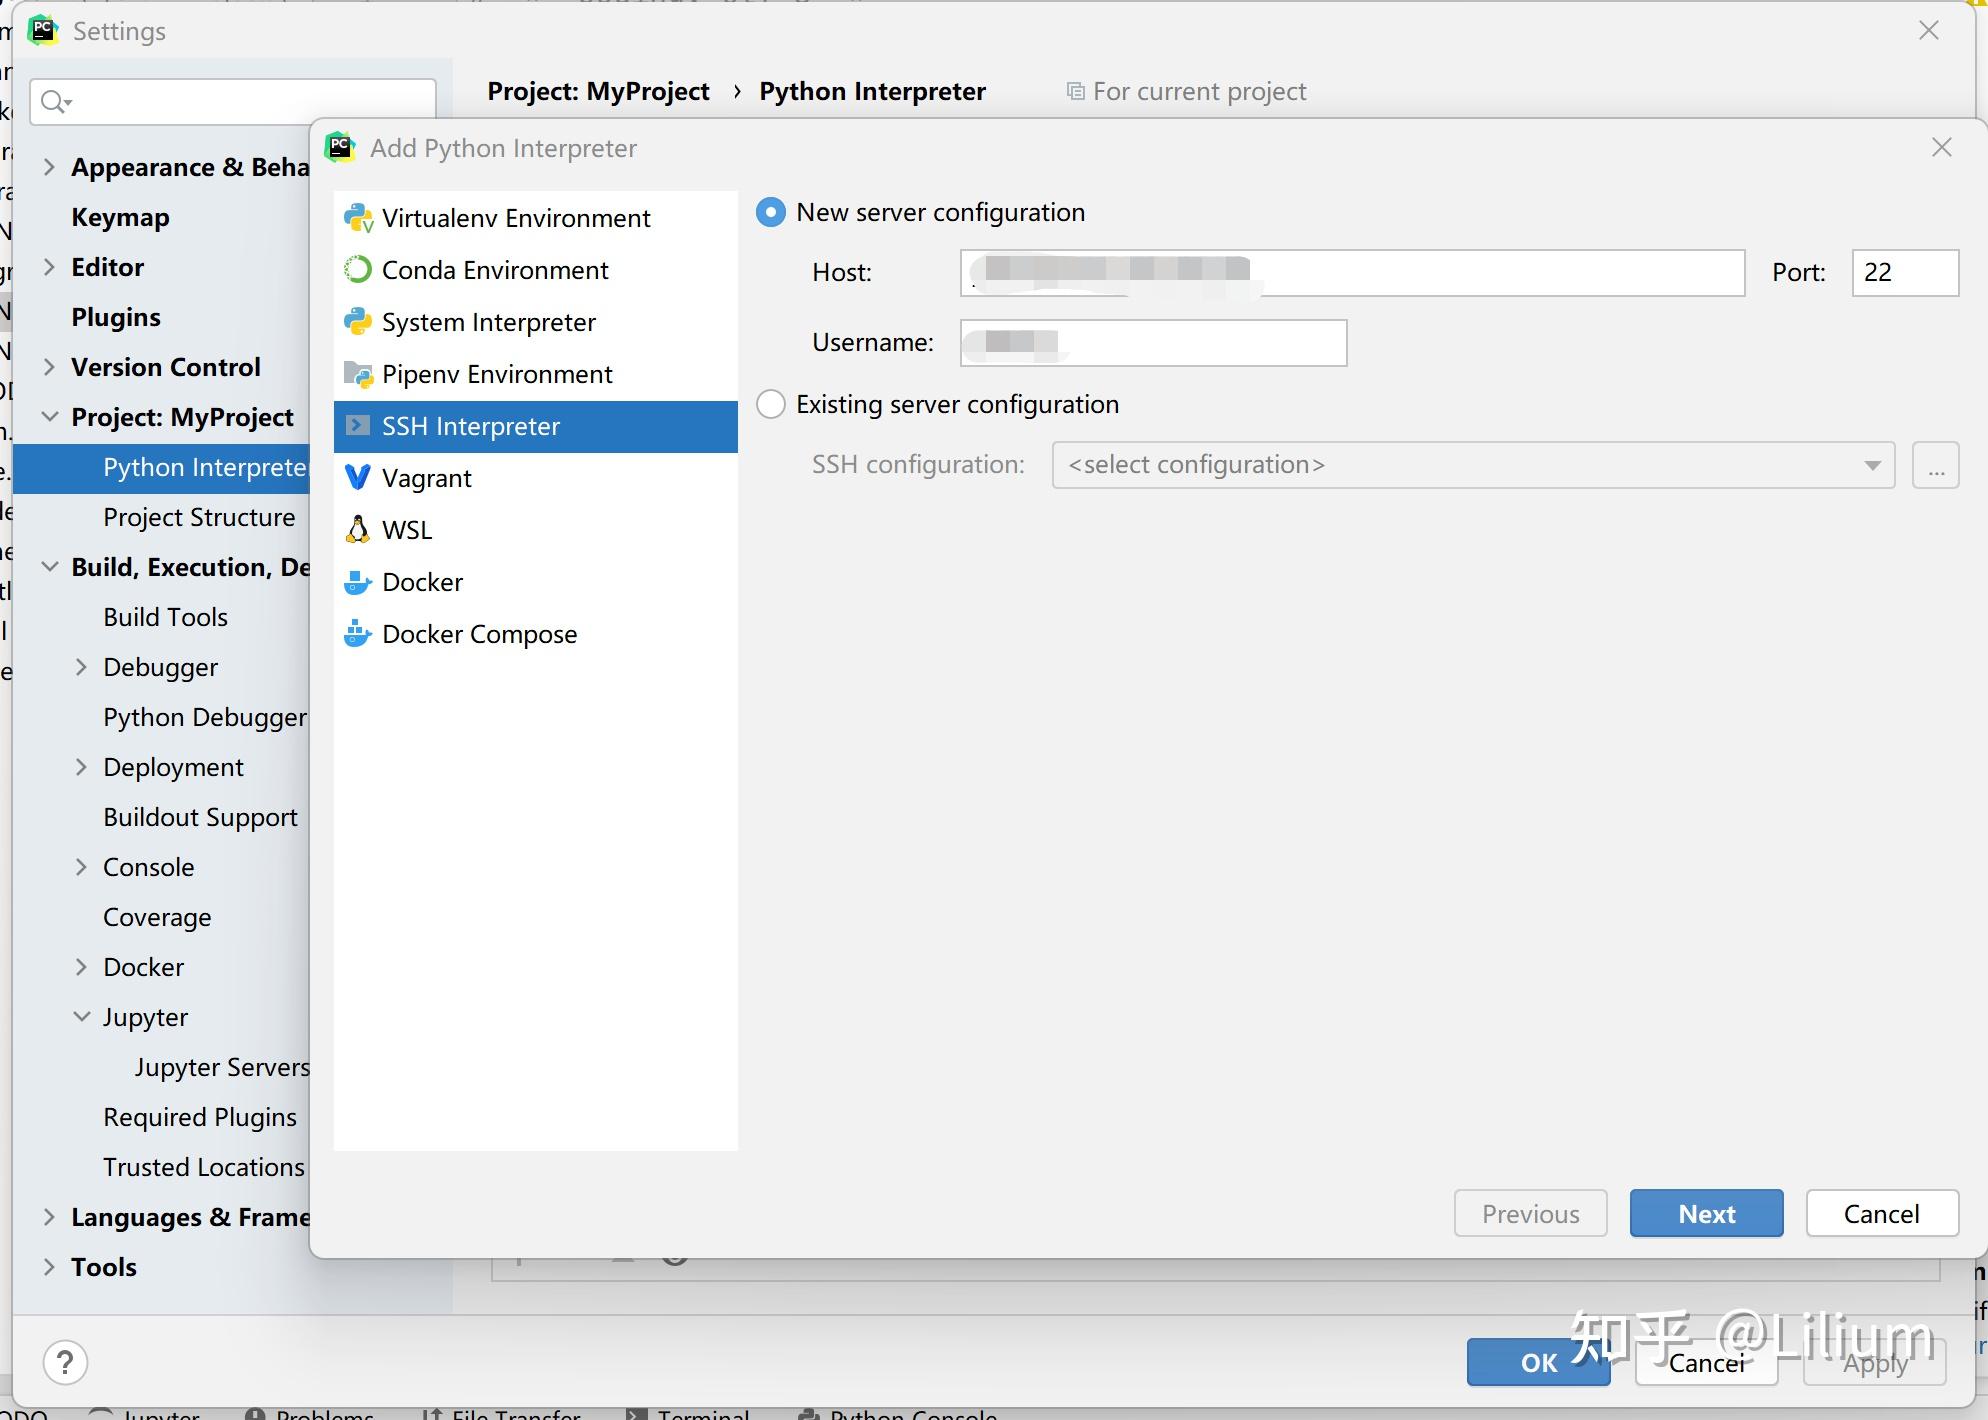Click the Next button
1988x1420 pixels.
coord(1706,1213)
